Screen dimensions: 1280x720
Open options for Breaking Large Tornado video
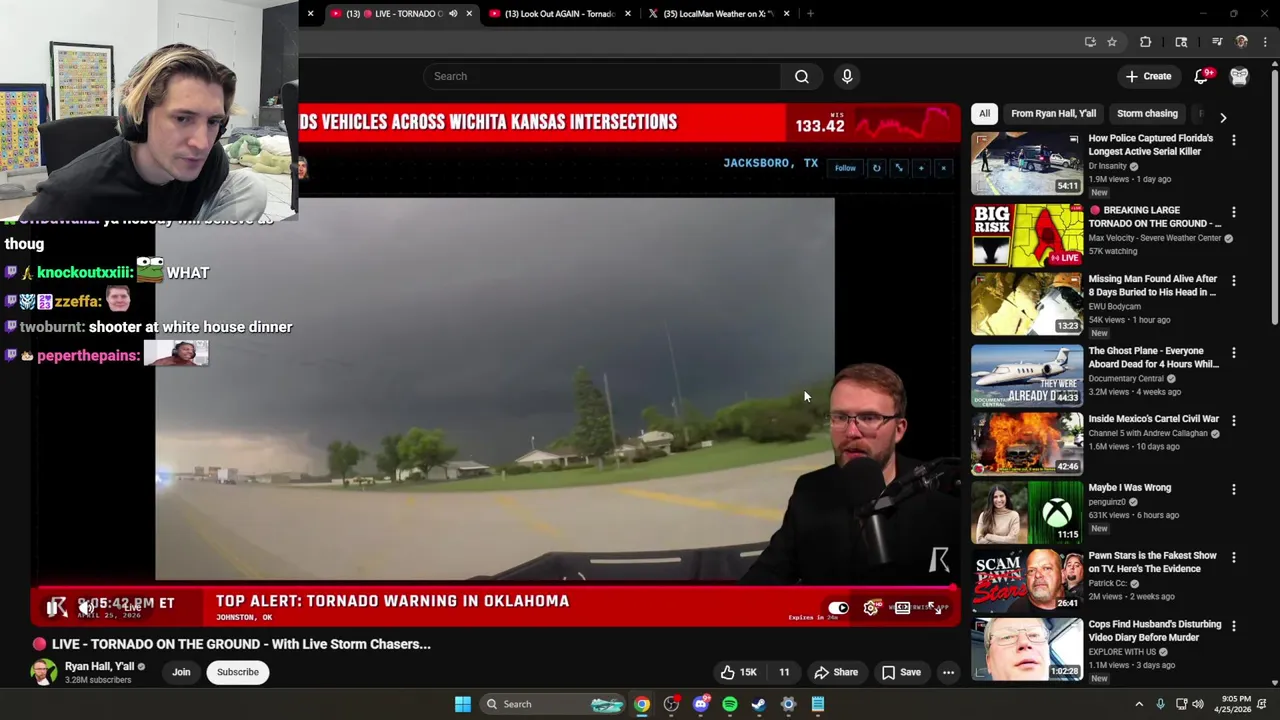tap(1233, 212)
